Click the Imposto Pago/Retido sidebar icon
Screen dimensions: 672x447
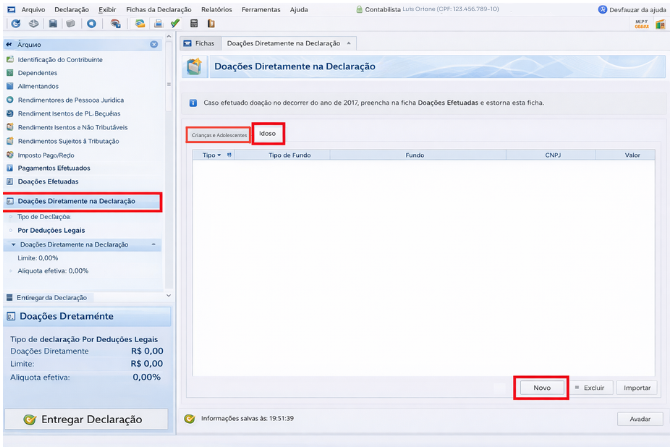tap(9, 155)
